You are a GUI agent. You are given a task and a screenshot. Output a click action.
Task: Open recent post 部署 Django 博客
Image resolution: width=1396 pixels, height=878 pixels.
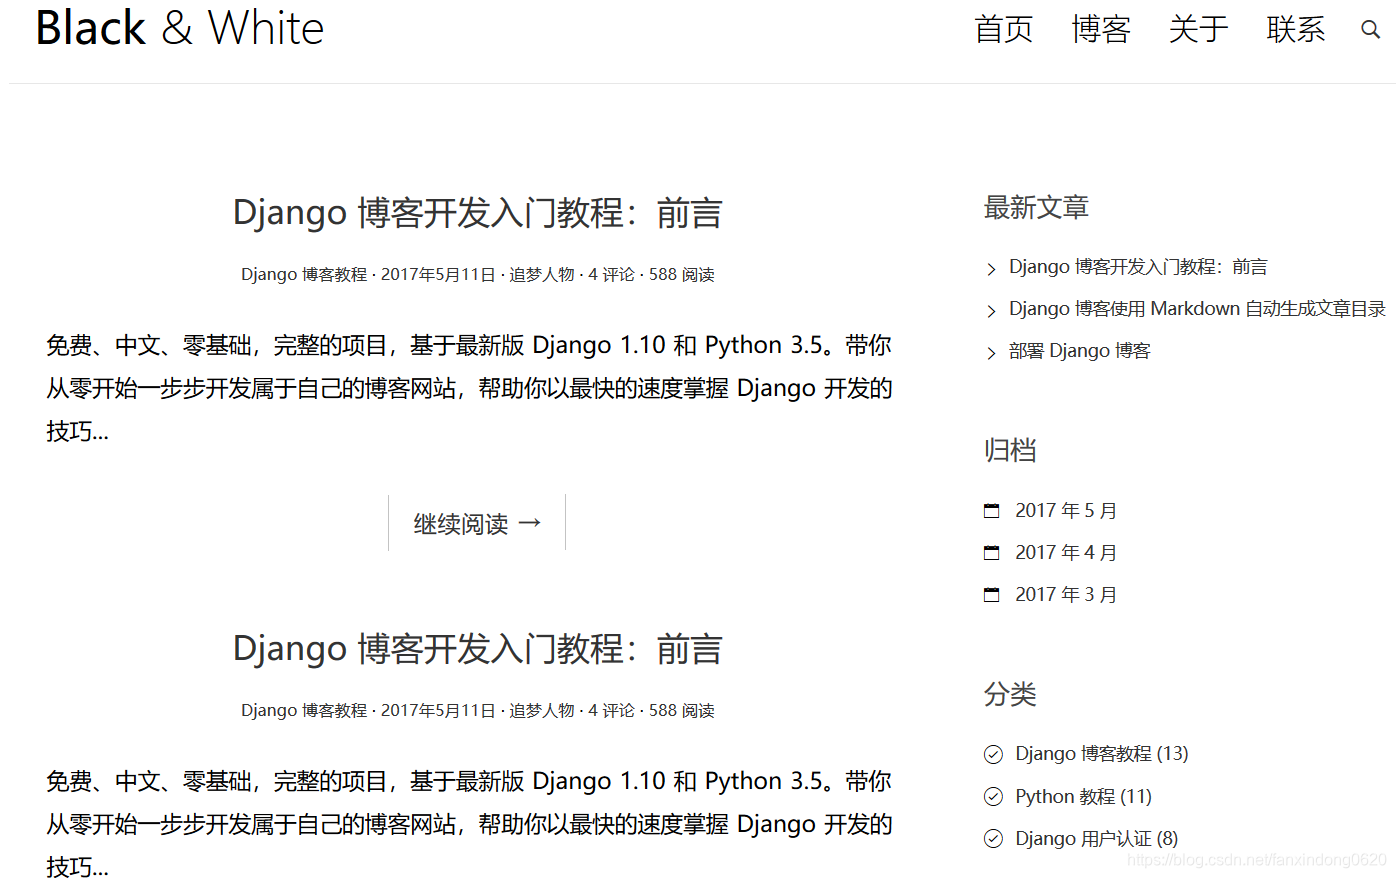click(x=1080, y=351)
